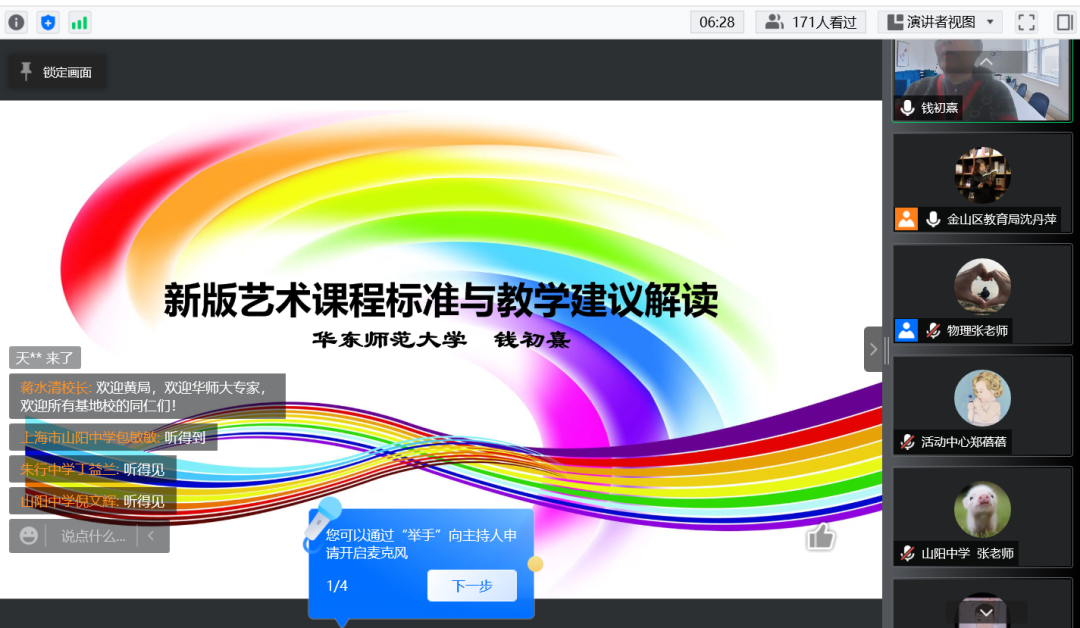1080x628 pixels.
Task: Click the 说点什么 chat input field
Action: (x=95, y=536)
